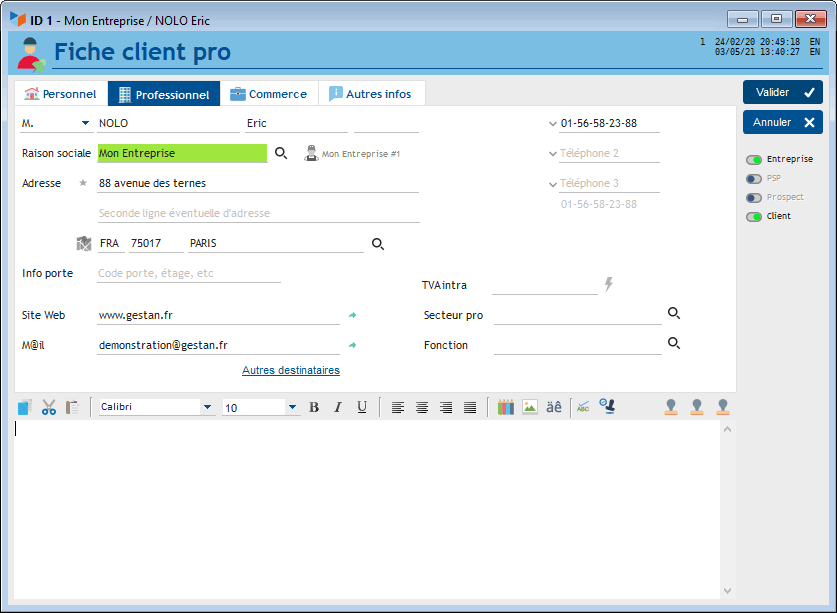Toggle the Entreprise switch
The image size is (837, 613).
click(x=754, y=160)
